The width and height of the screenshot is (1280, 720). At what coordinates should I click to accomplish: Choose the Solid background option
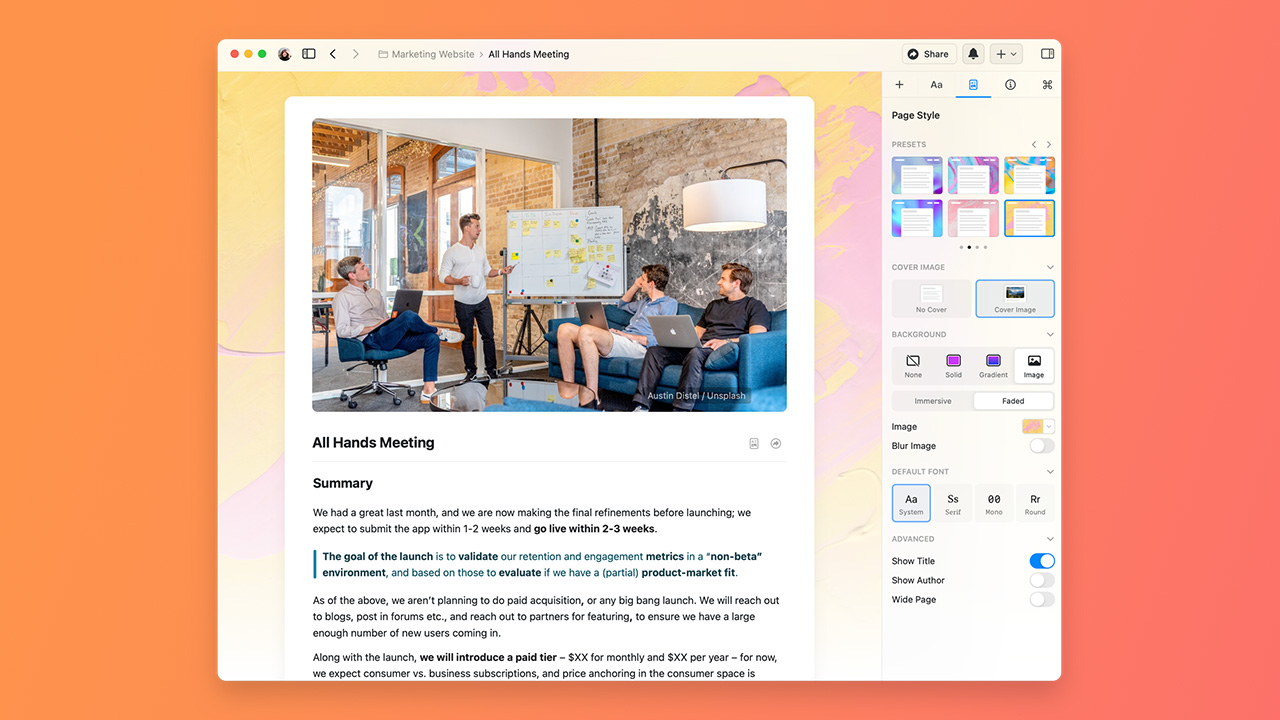pos(953,365)
